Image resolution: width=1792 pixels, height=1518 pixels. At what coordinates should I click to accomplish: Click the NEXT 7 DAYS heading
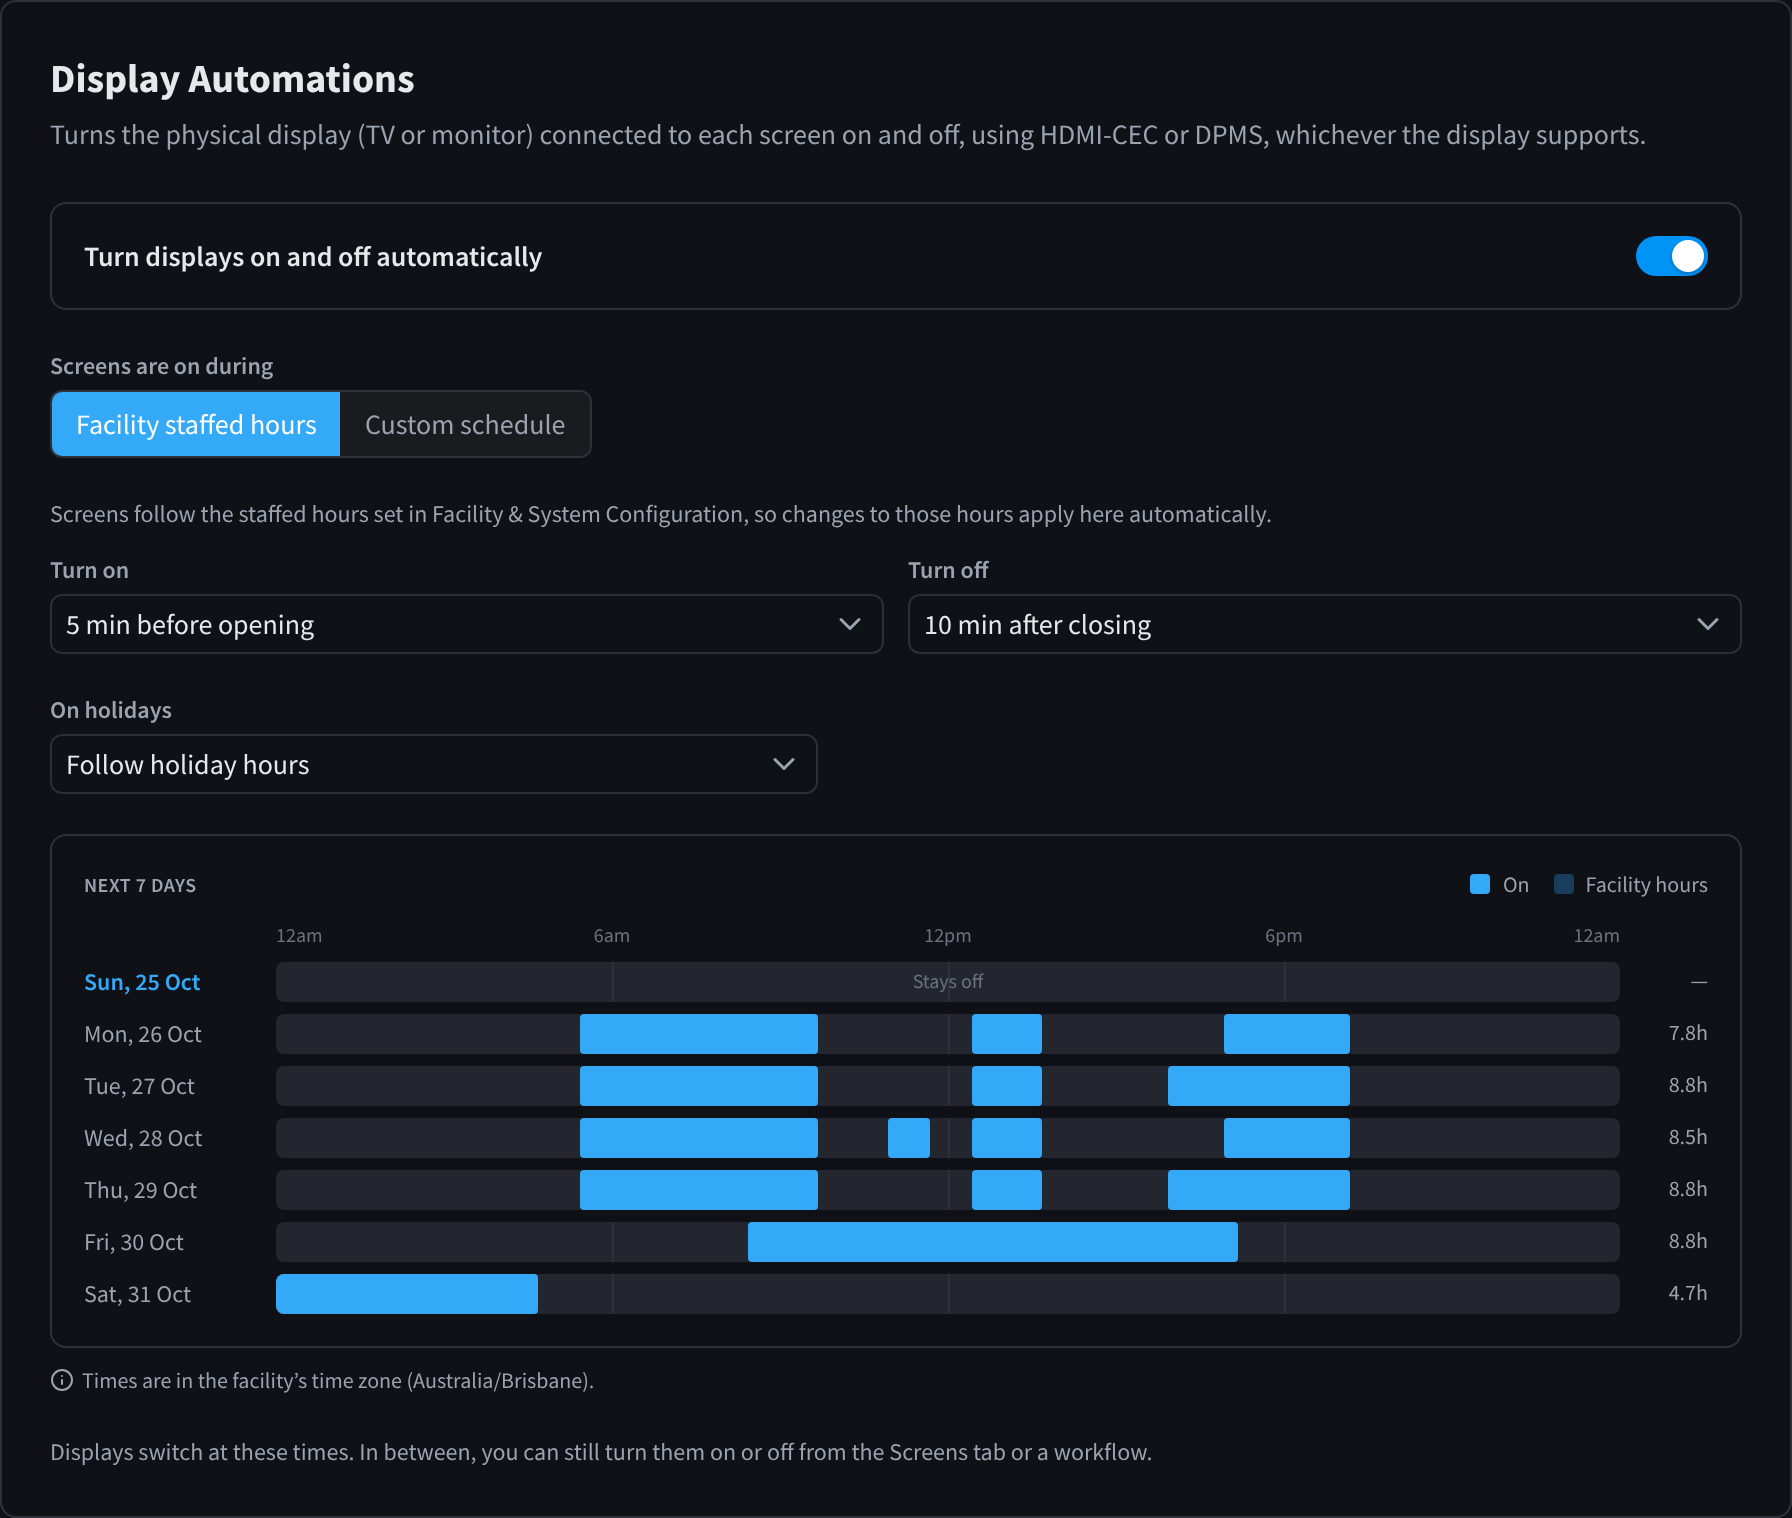click(140, 885)
